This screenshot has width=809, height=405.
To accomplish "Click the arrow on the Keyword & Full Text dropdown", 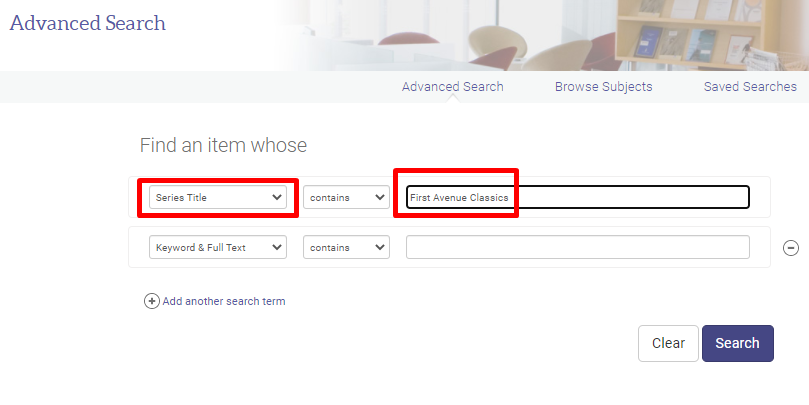I will tap(277, 247).
